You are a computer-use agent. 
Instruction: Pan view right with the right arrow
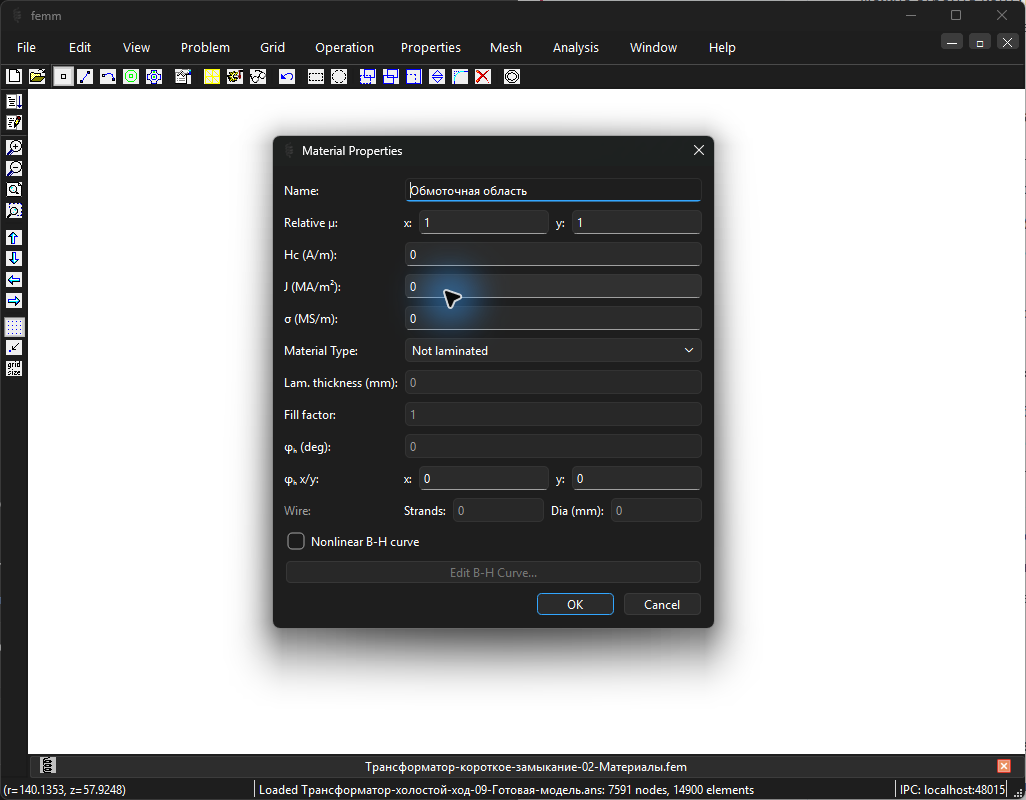pos(14,300)
